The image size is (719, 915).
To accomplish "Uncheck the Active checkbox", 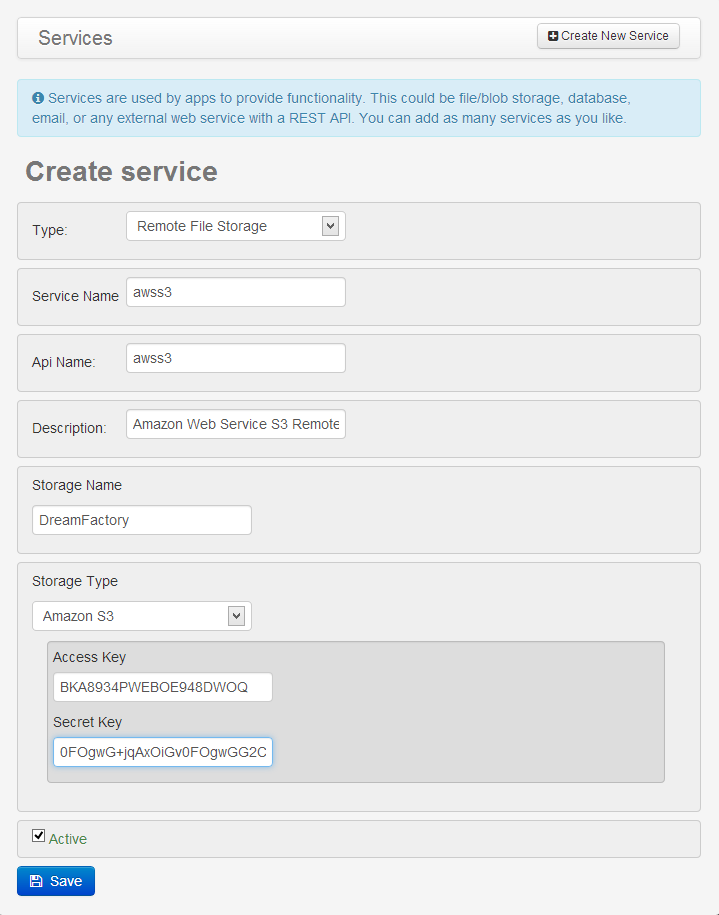I will 39,836.
